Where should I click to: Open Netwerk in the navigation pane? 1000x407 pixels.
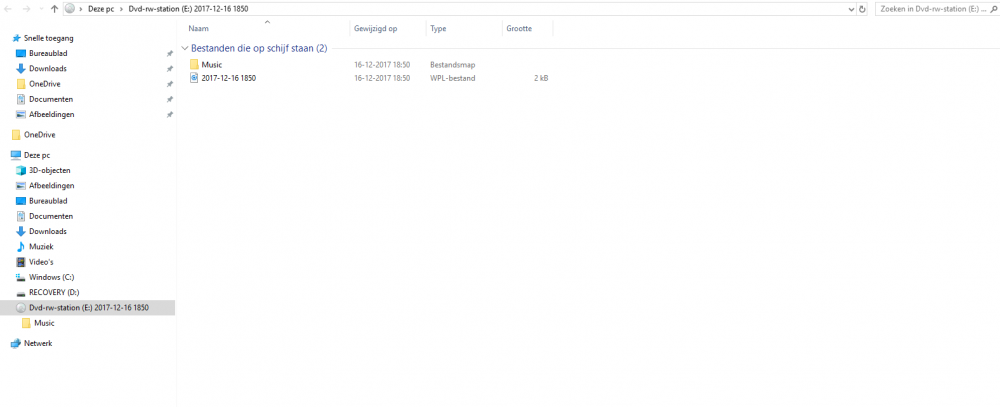pos(38,343)
